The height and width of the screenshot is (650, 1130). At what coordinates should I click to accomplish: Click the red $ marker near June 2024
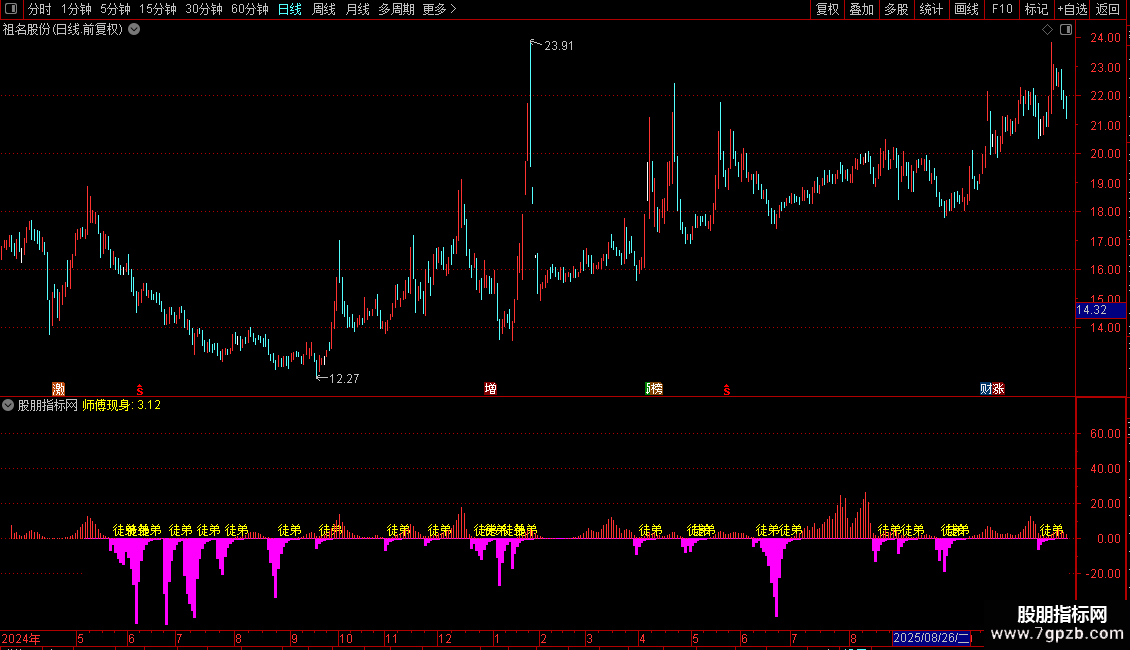pos(140,390)
